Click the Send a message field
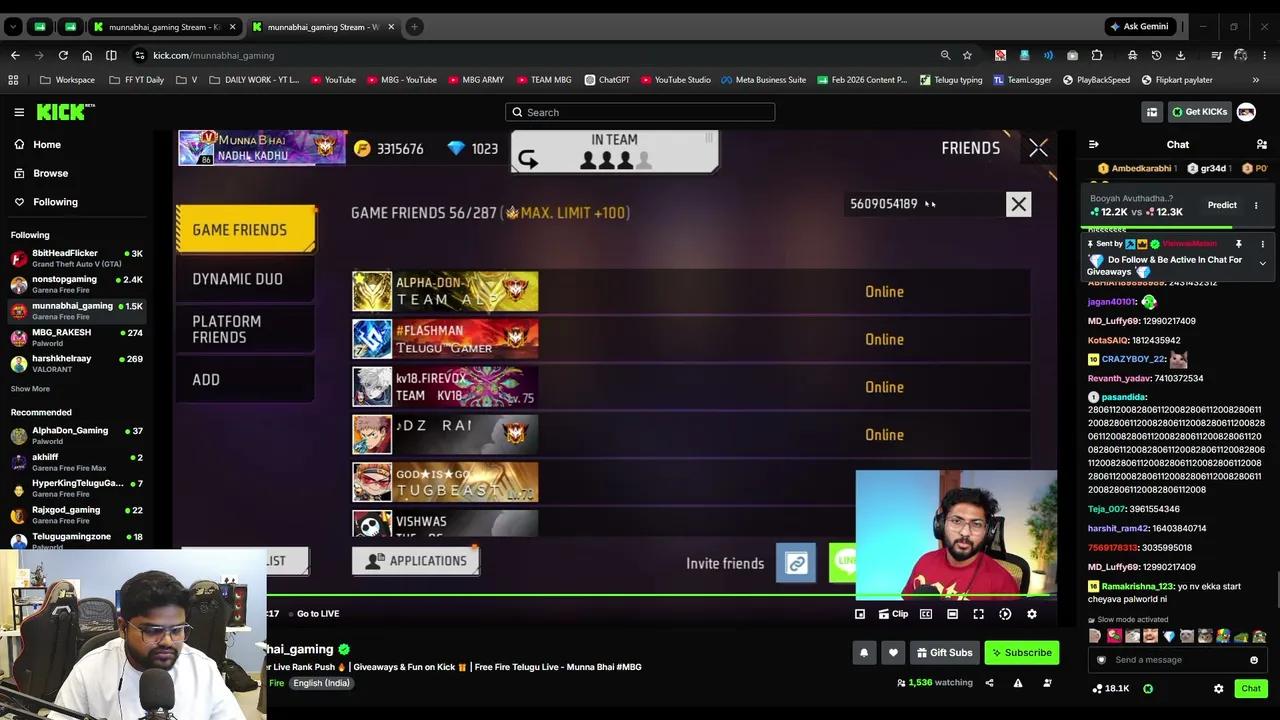The width and height of the screenshot is (1280, 720). pyautogui.click(x=1178, y=660)
